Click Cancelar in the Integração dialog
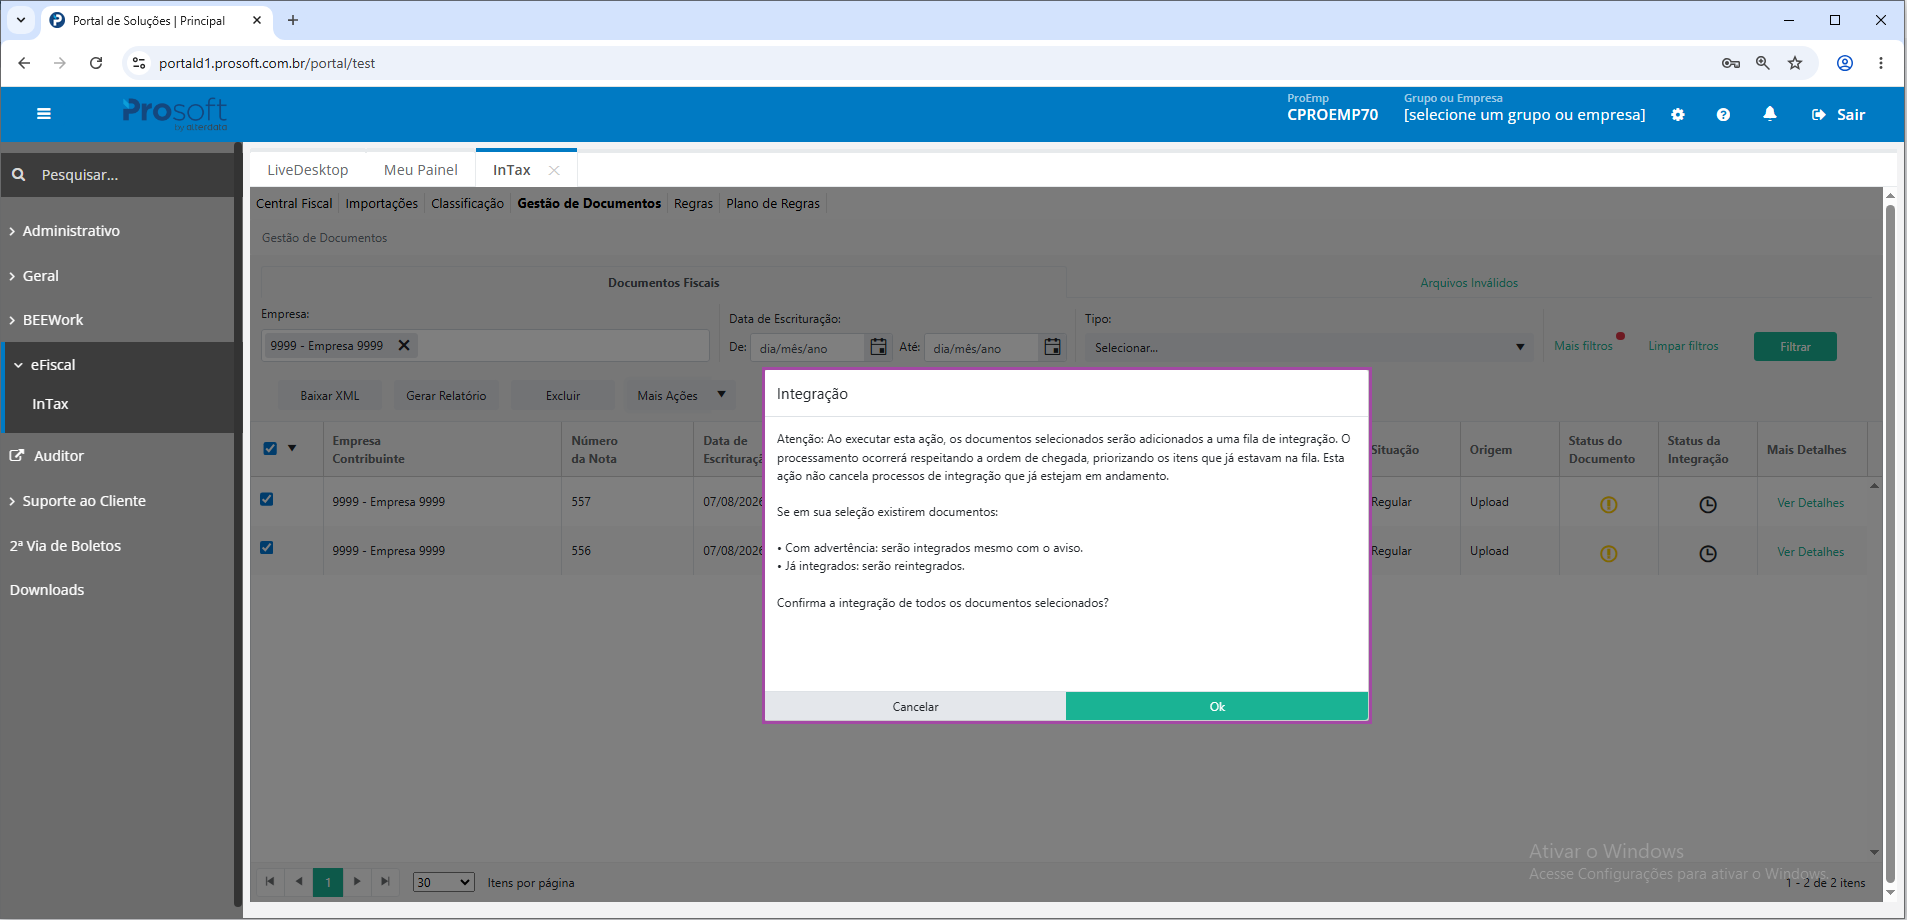 pos(915,706)
